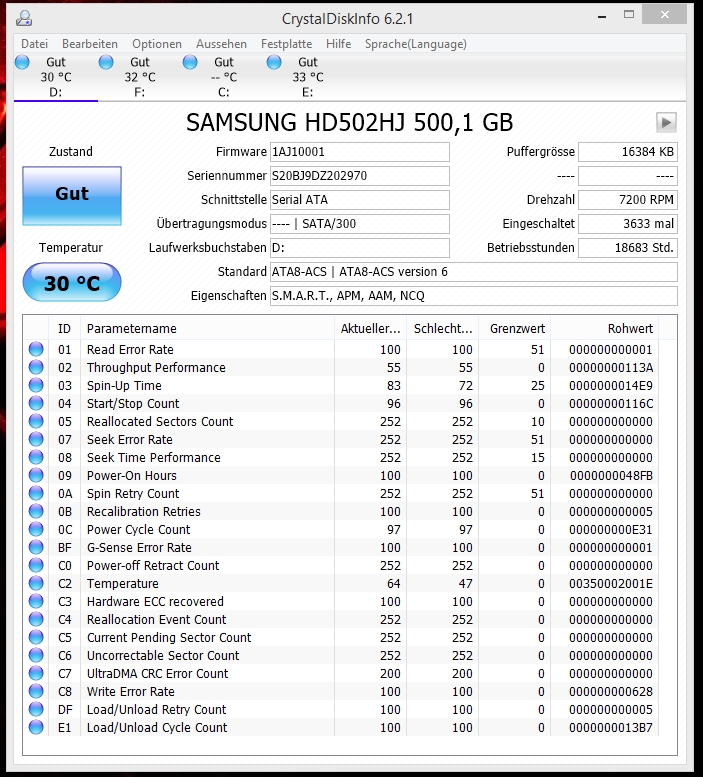The image size is (703, 777).
Task: Click the Puffergrösse value 16384 KB
Action: (628, 152)
